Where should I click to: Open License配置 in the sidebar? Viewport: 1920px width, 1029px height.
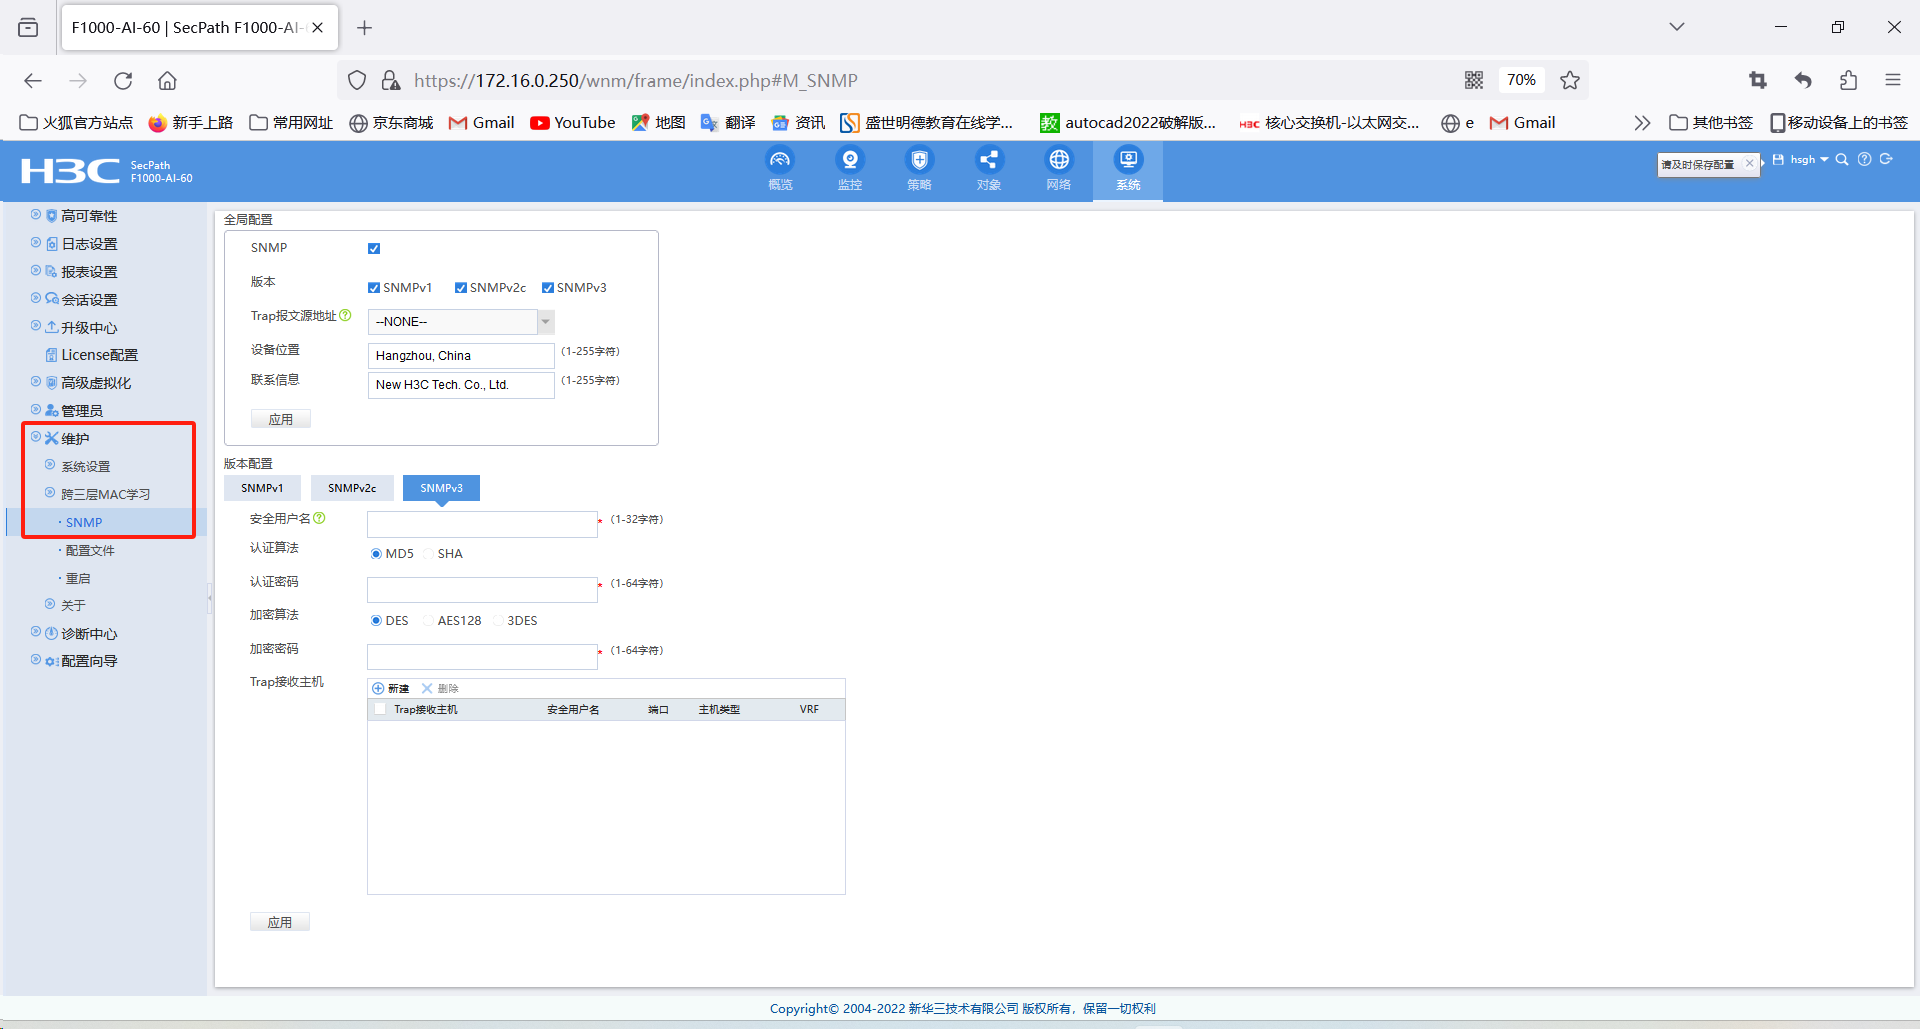[100, 355]
